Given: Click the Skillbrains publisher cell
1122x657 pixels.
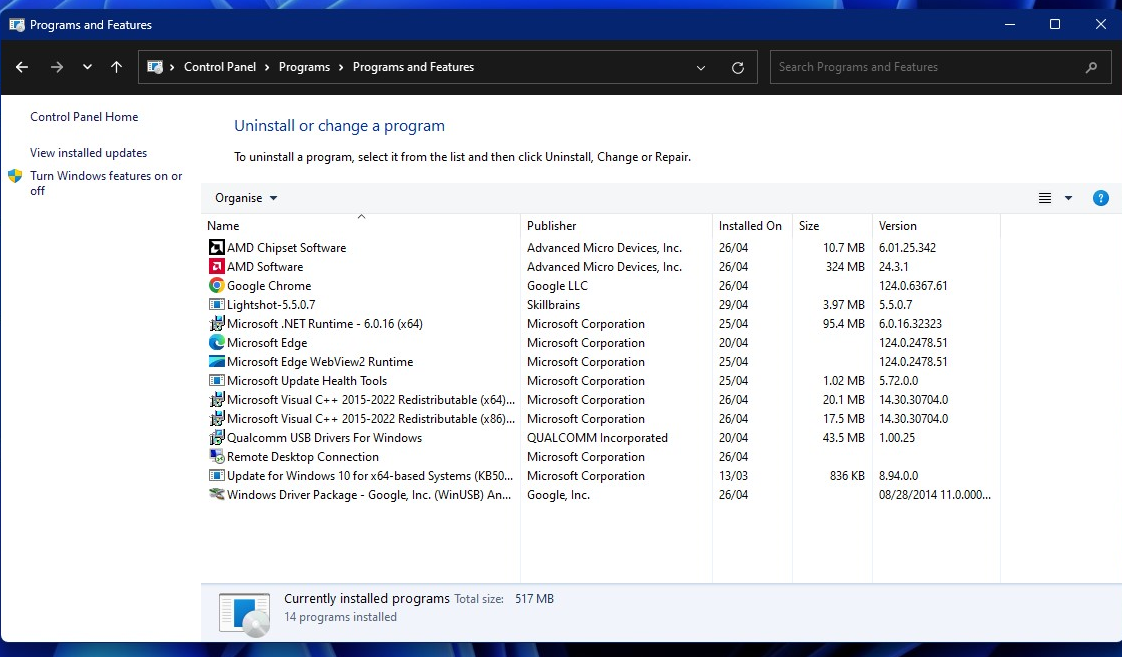Looking at the screenshot, I should (x=553, y=304).
